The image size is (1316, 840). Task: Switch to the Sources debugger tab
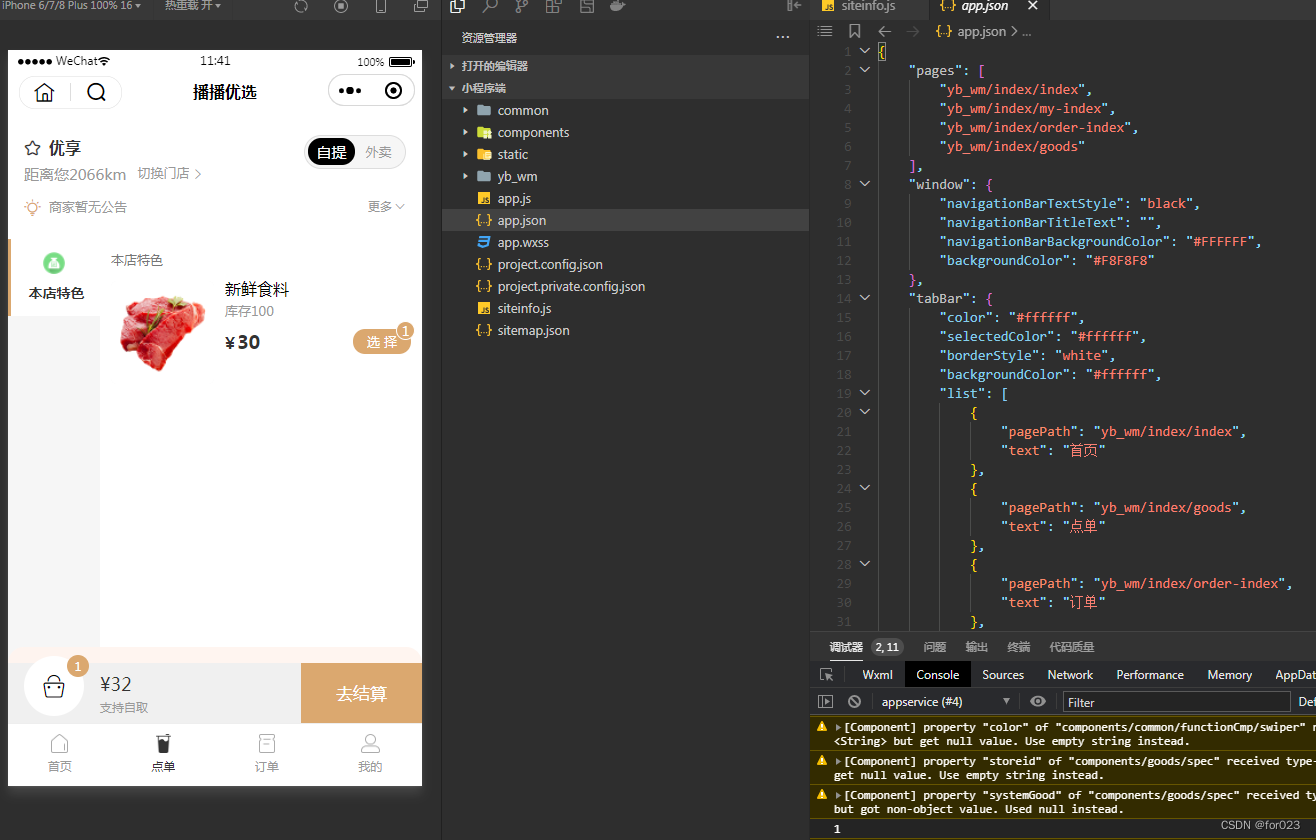pyautogui.click(x=1003, y=675)
